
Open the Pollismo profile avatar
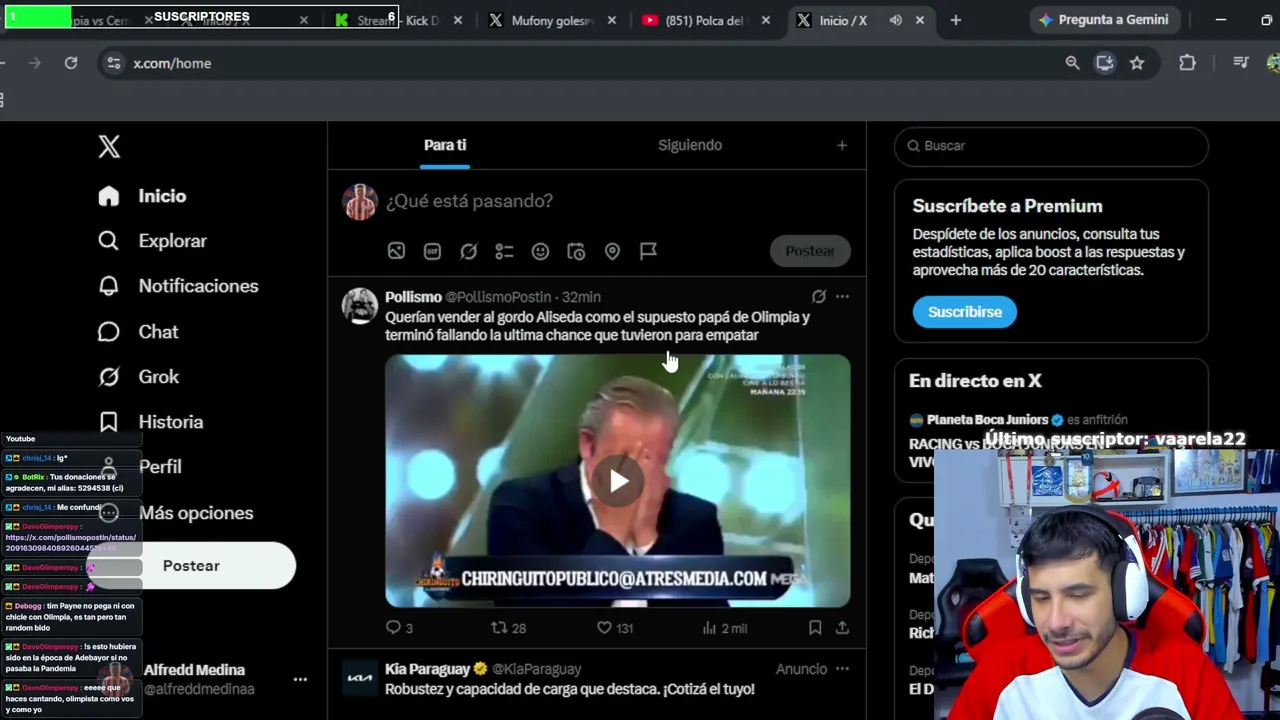click(360, 305)
